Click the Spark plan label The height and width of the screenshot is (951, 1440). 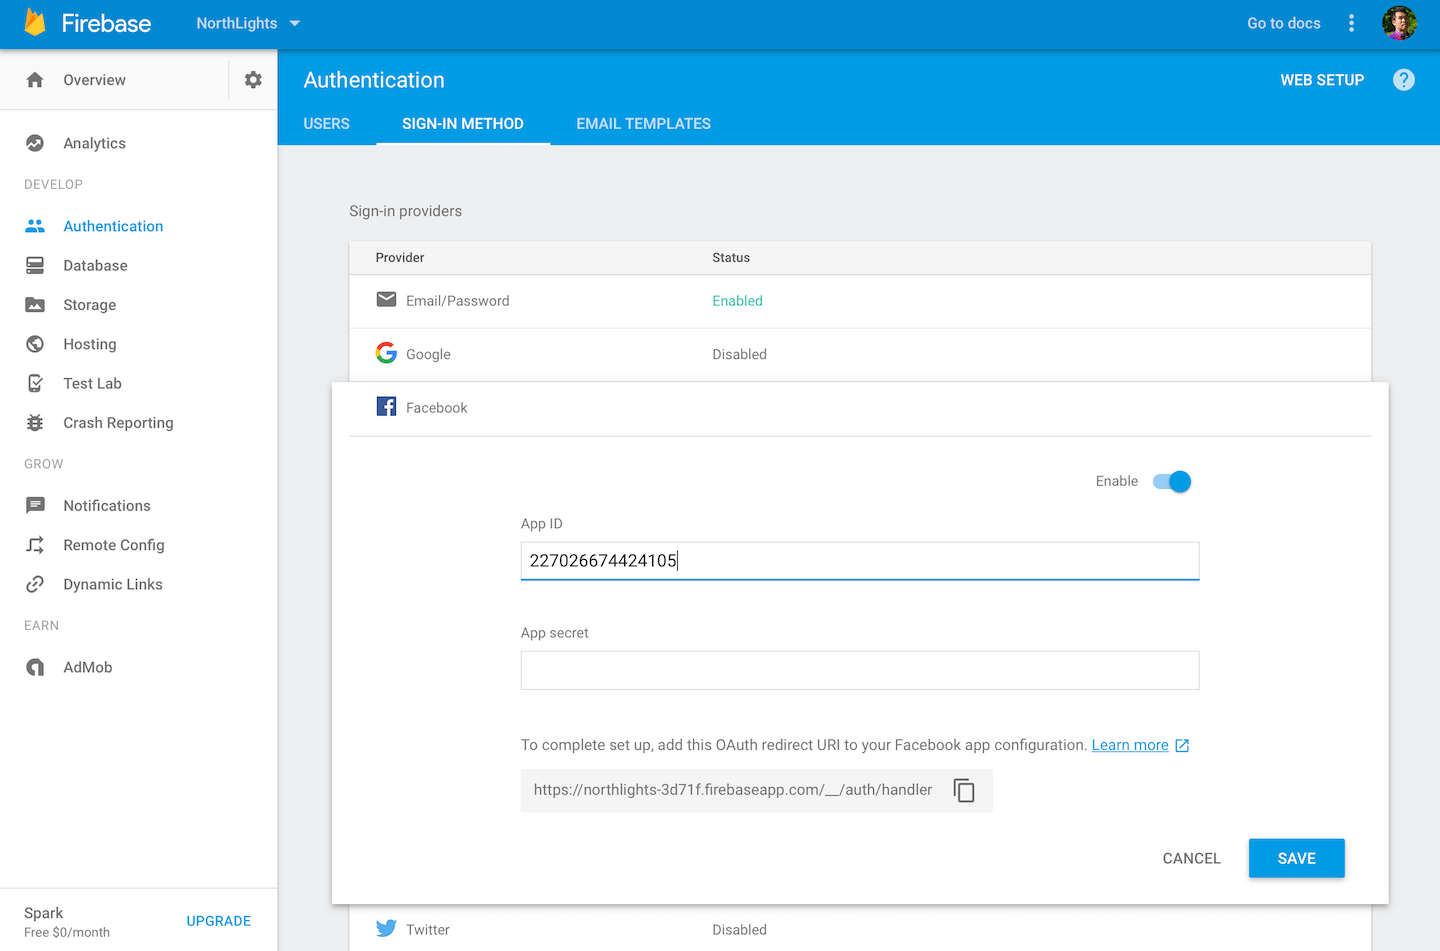44,913
